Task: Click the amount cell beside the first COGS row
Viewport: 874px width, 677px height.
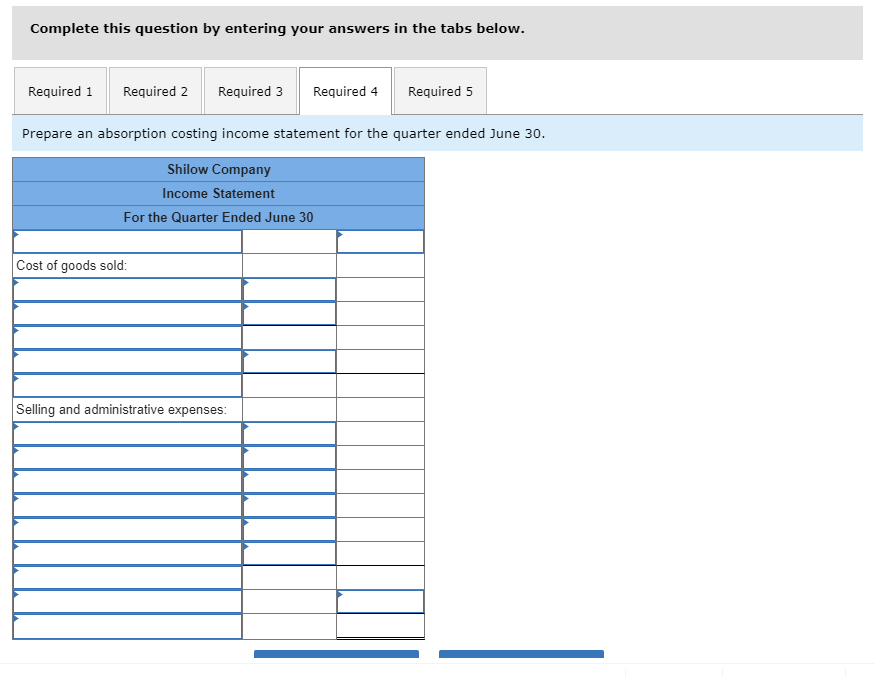Action: tap(288, 289)
